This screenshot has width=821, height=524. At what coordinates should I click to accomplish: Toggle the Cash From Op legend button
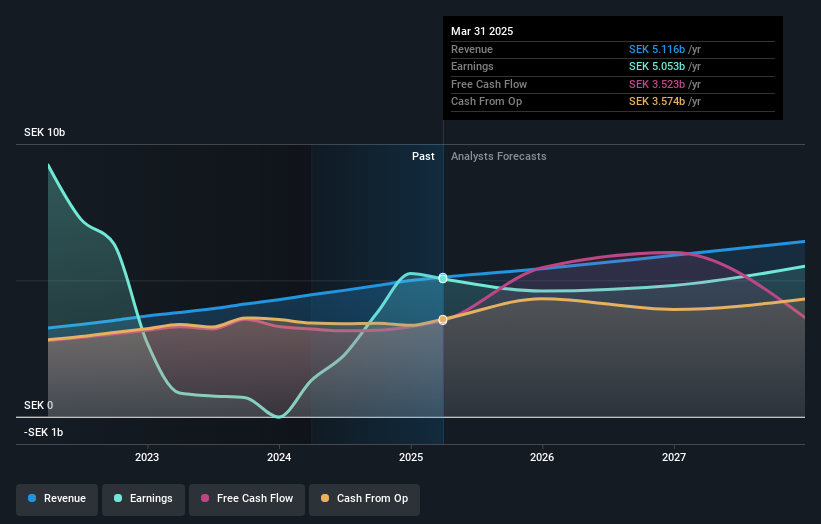click(364, 499)
